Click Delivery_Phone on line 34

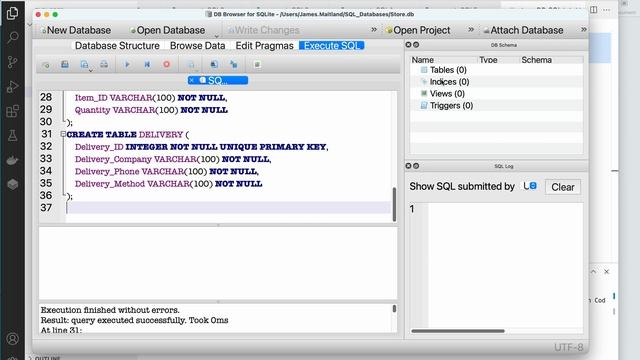(x=107, y=171)
